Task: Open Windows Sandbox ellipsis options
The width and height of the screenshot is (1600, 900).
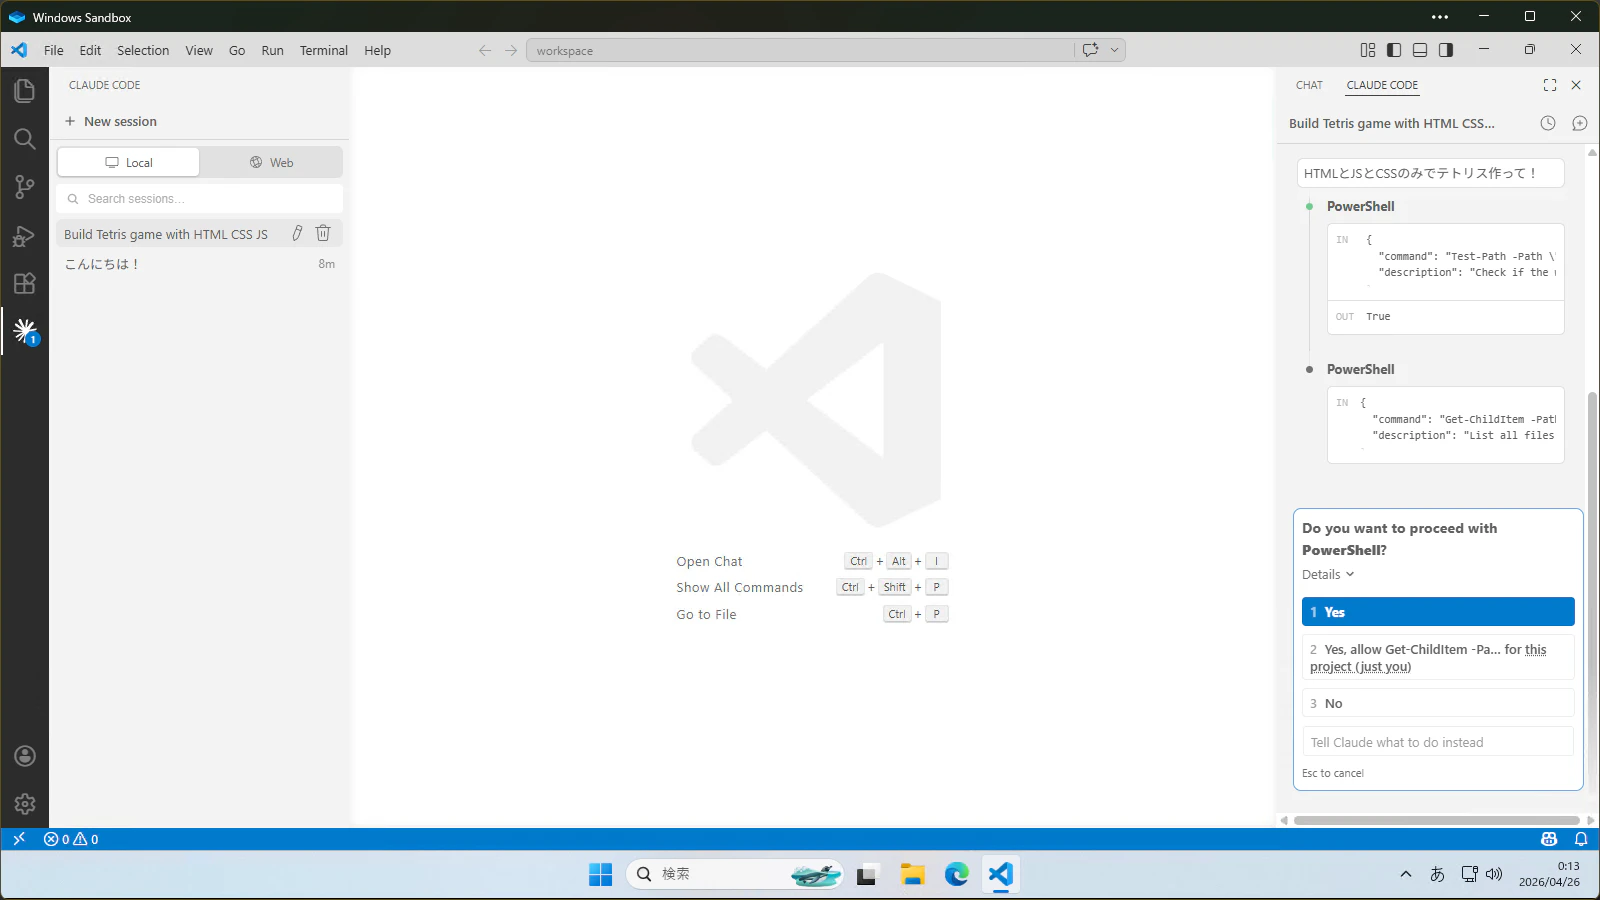Action: (1440, 17)
